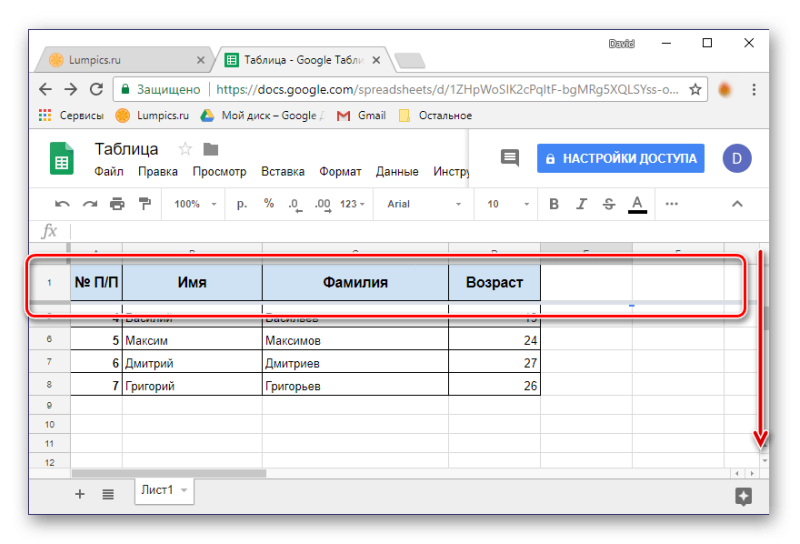Close the Таблица - Google Таблицы tab
800x544 pixels.
pyautogui.click(x=376, y=60)
